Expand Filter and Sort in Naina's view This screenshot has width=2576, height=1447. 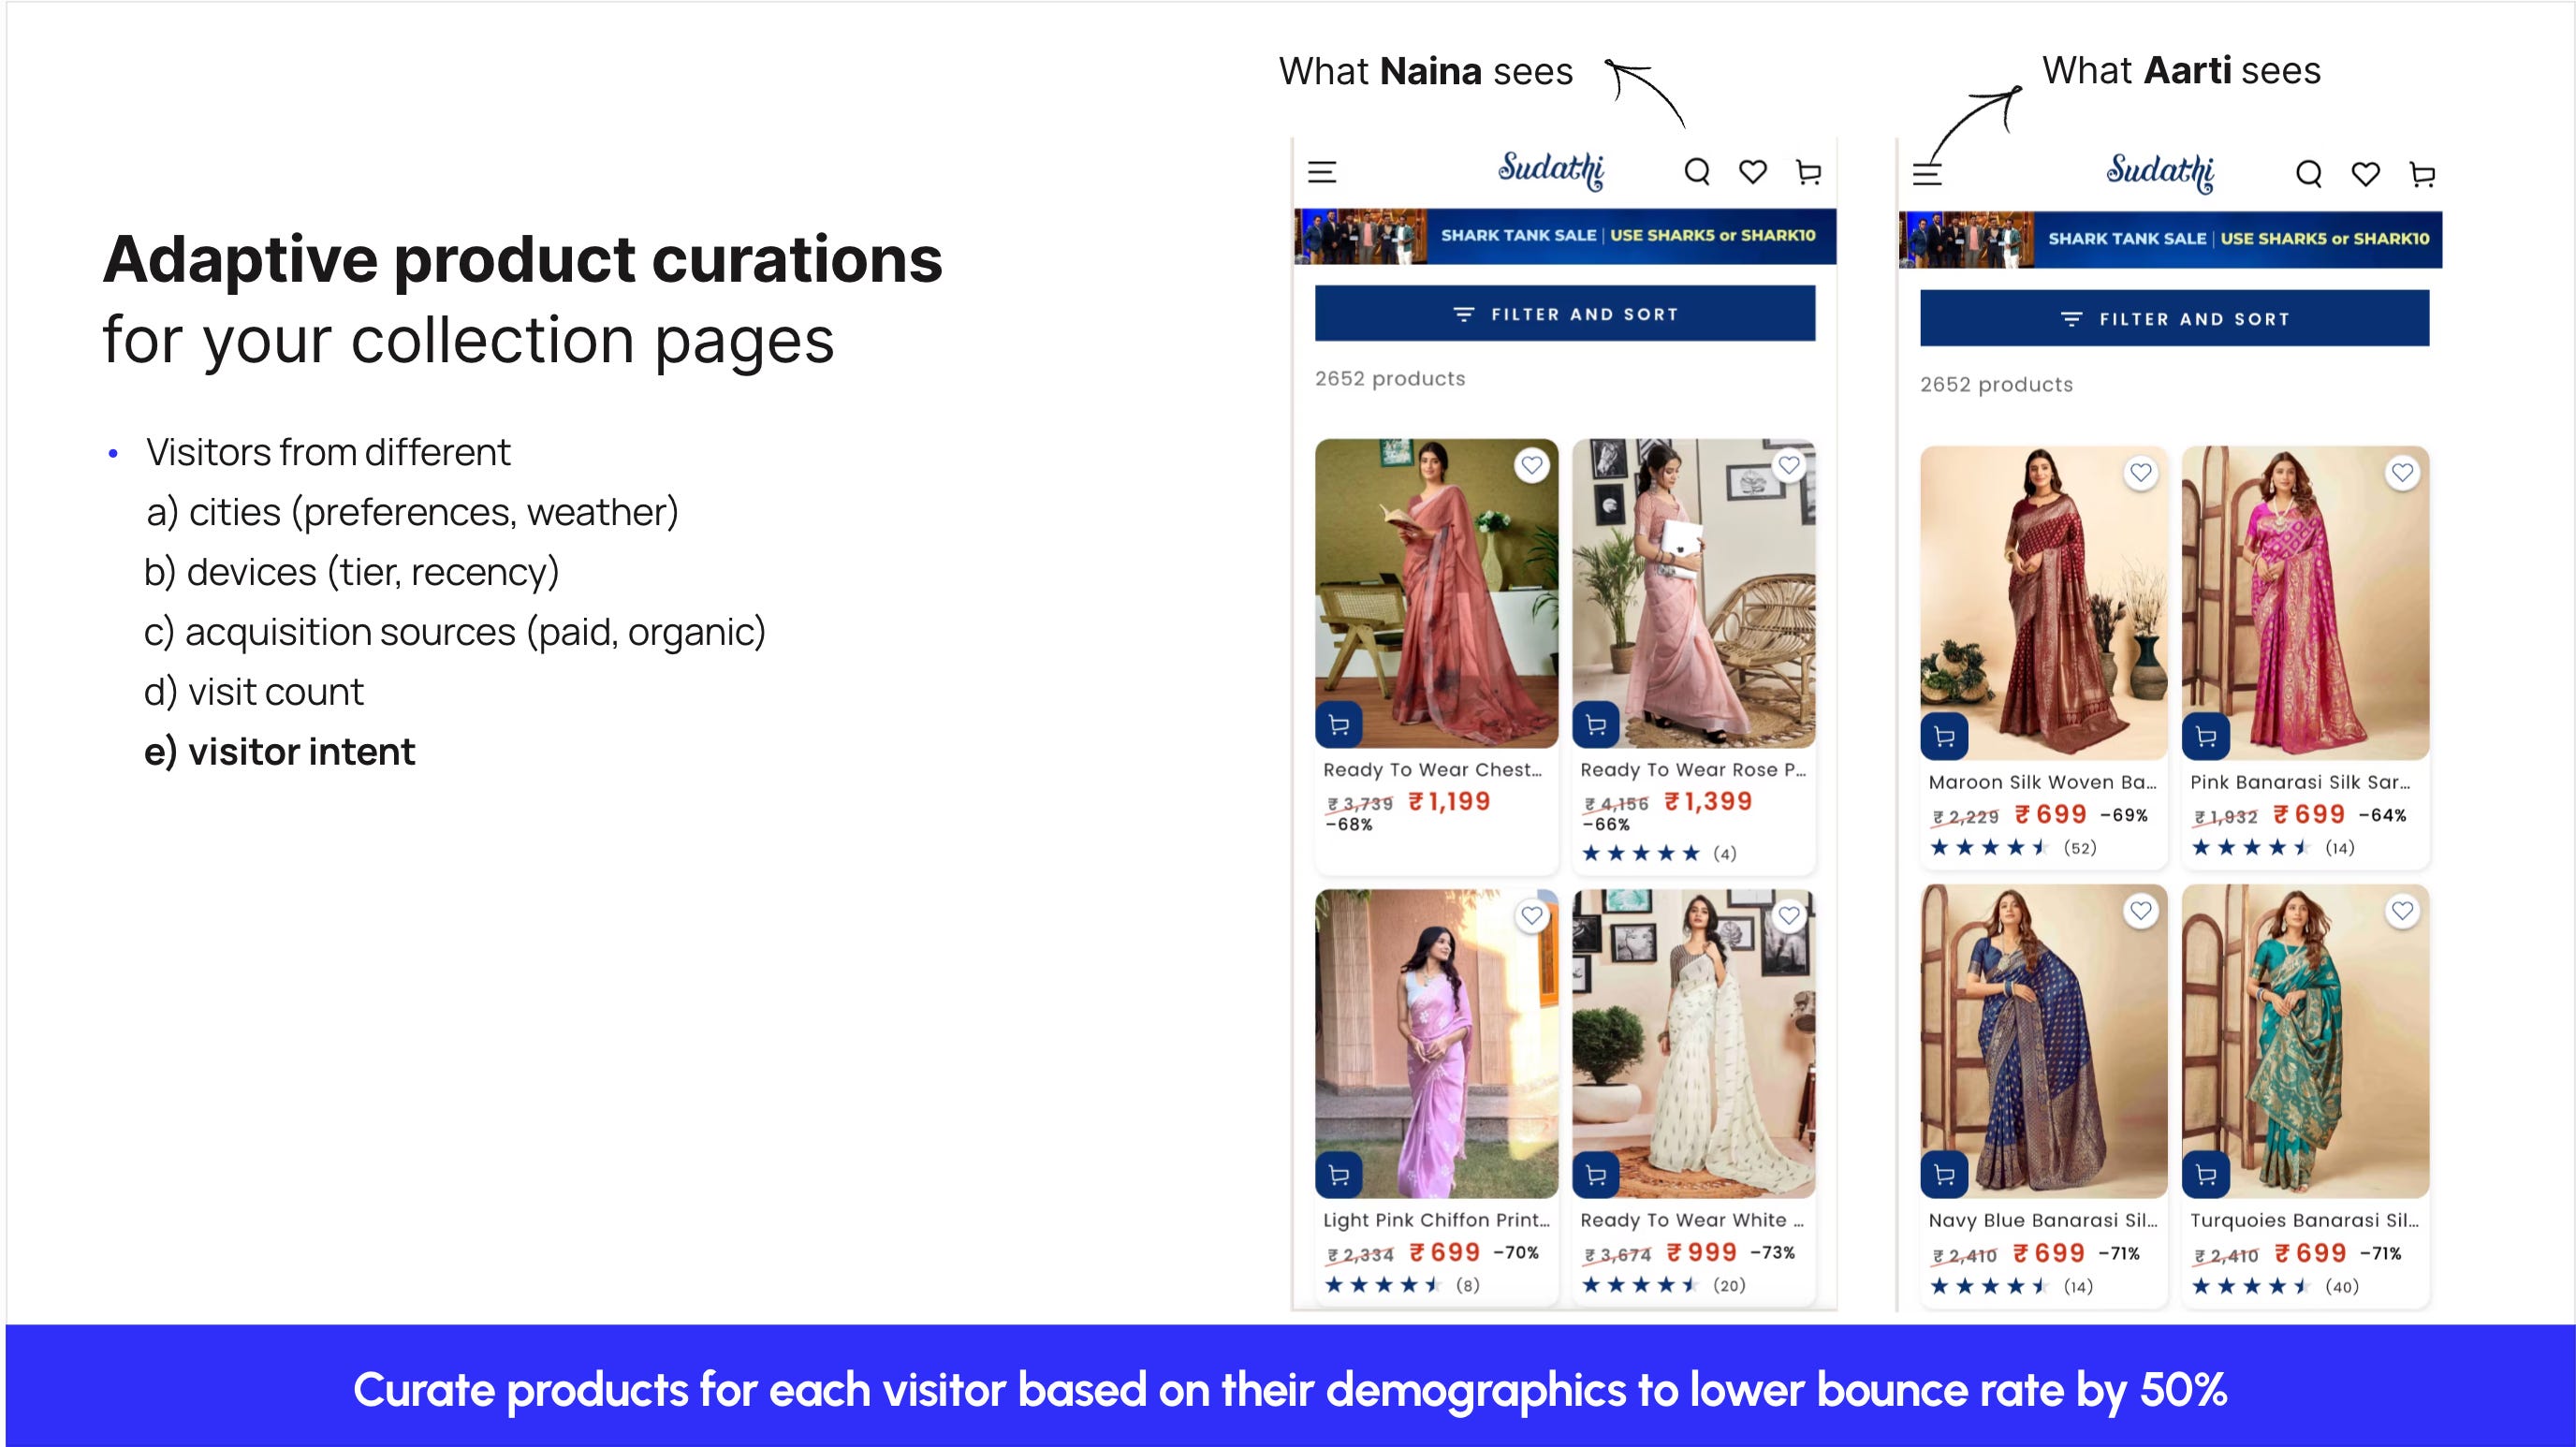pos(1564,314)
